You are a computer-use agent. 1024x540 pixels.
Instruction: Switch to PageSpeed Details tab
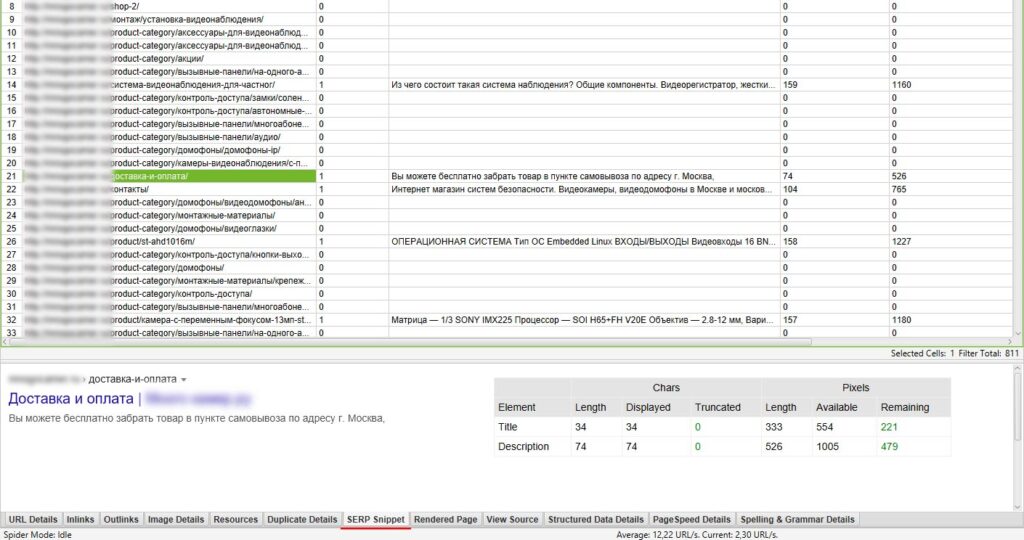[x=692, y=520]
